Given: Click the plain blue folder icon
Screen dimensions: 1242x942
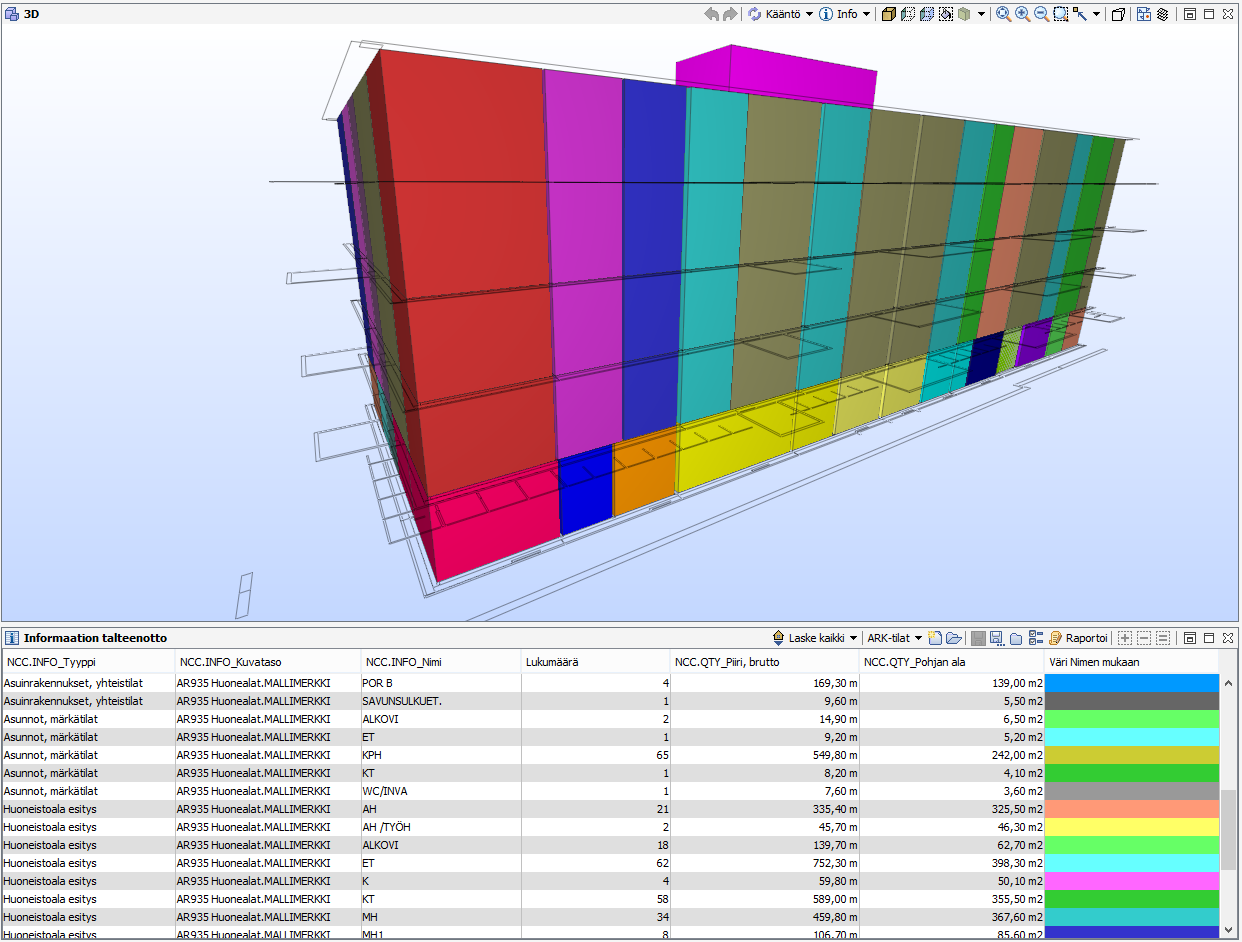Looking at the screenshot, I should 1015,638.
